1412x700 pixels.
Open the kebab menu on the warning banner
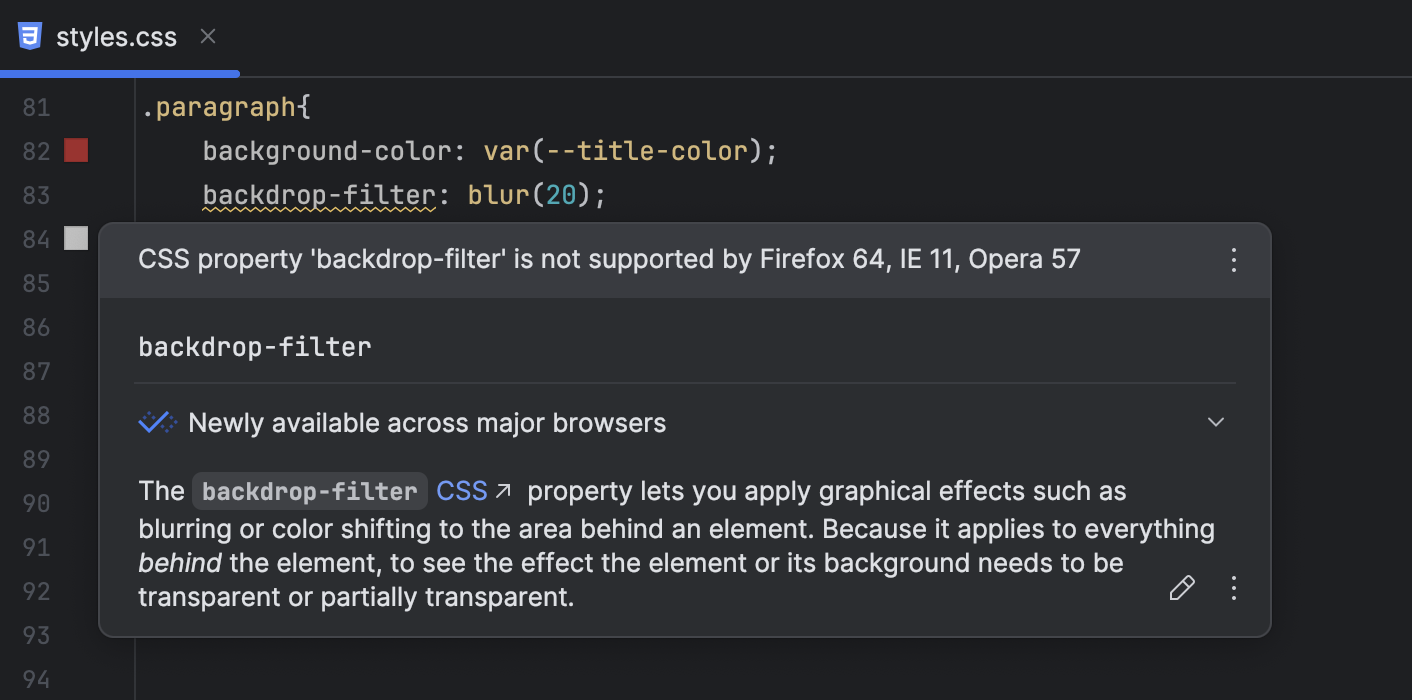[1234, 260]
